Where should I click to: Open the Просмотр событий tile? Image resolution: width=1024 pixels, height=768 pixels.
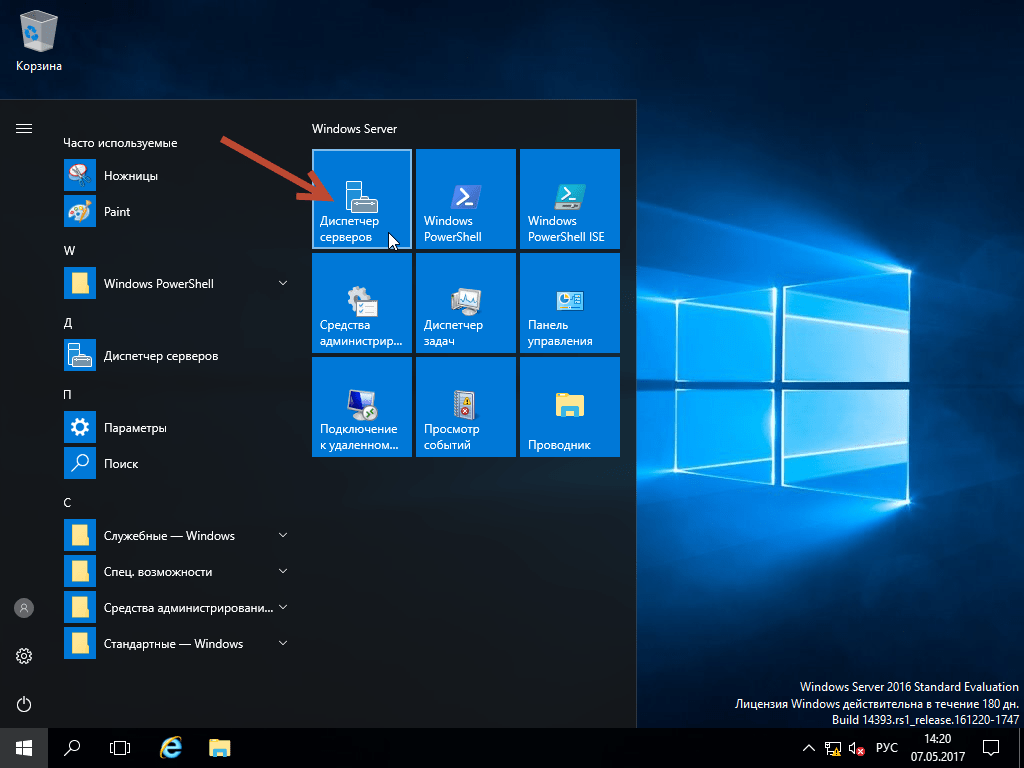click(465, 407)
